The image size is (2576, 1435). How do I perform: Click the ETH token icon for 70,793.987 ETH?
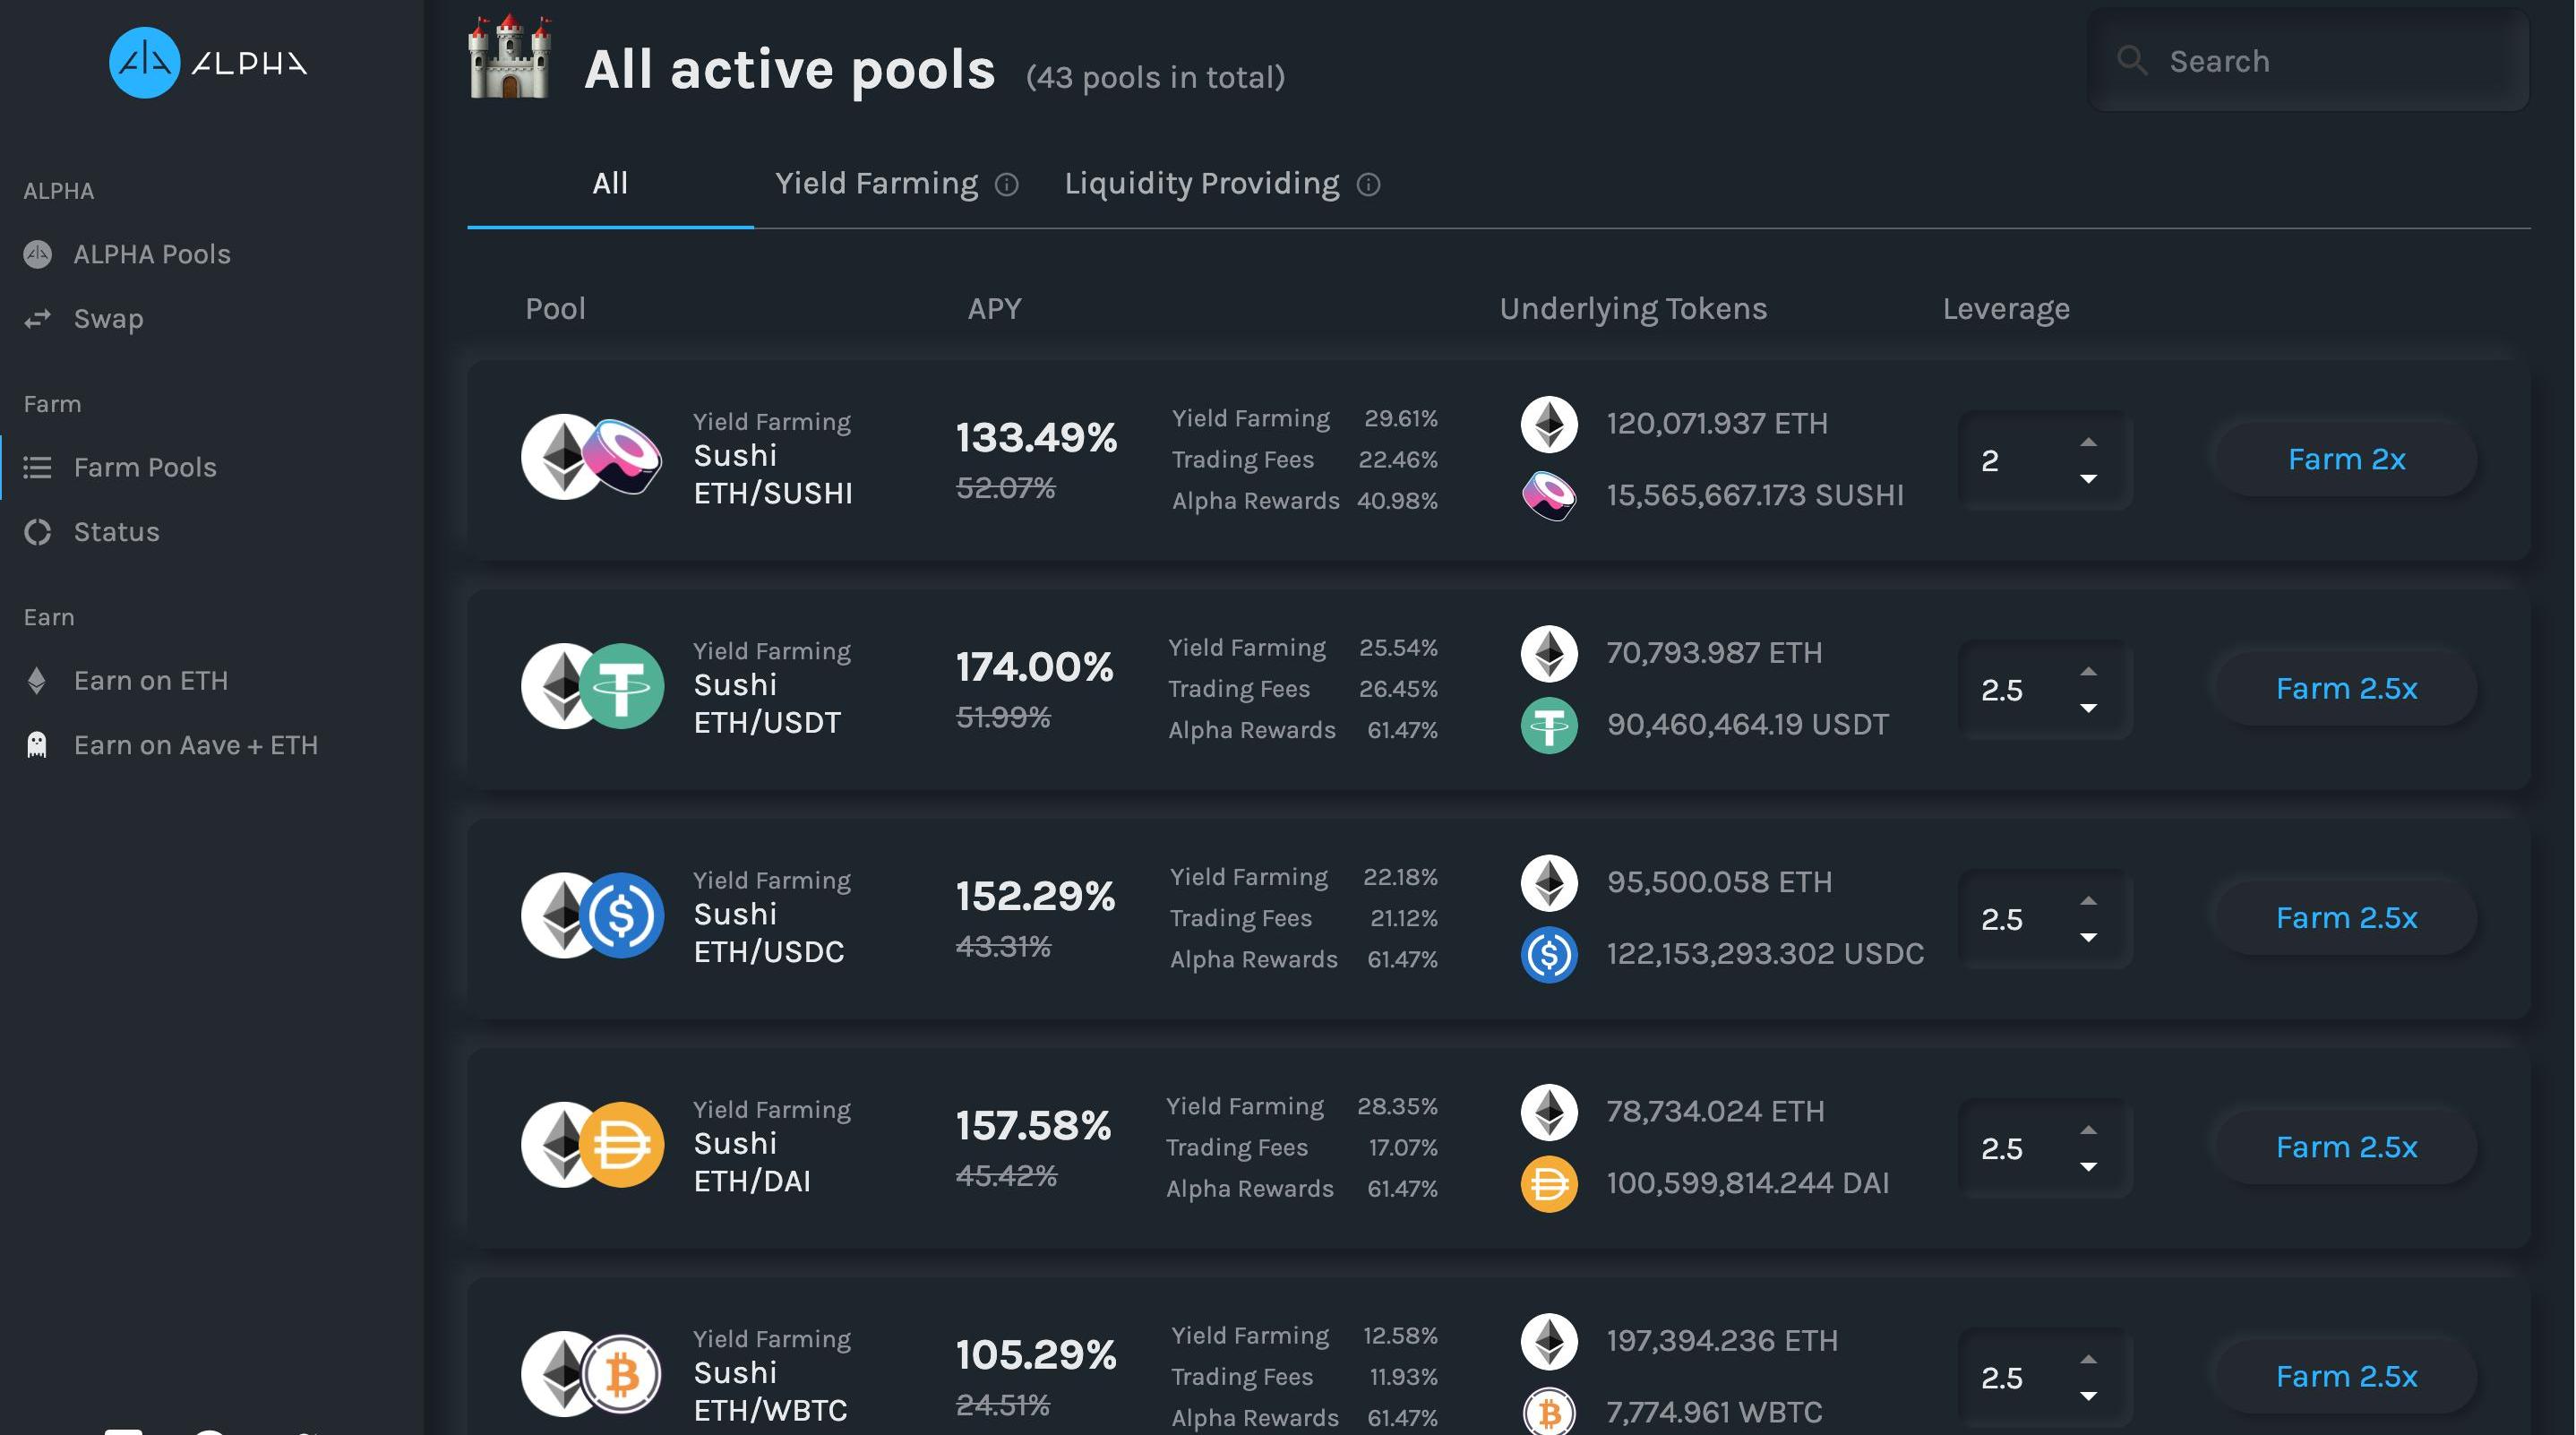click(1549, 653)
